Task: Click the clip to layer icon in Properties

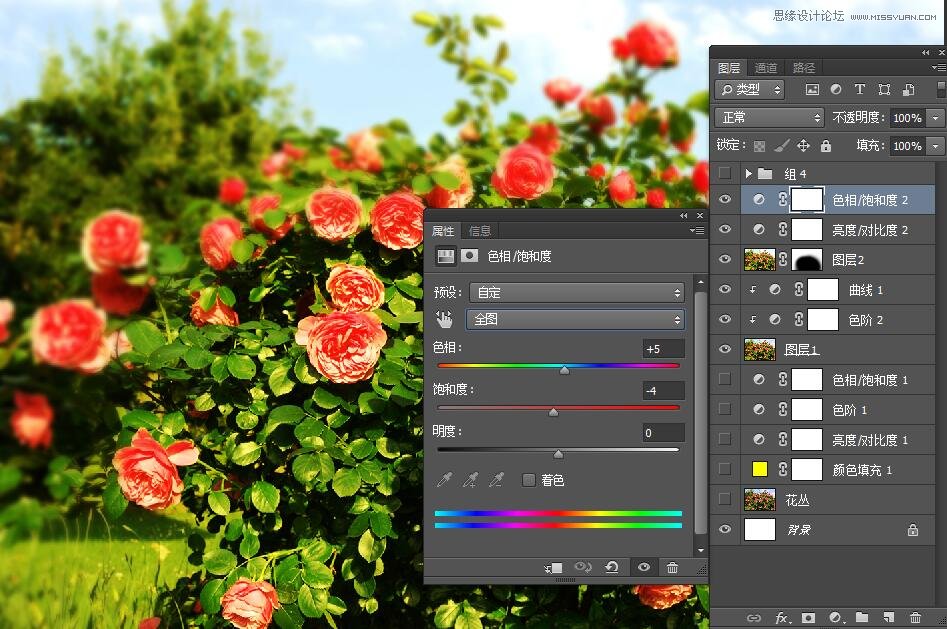Action: click(x=553, y=567)
